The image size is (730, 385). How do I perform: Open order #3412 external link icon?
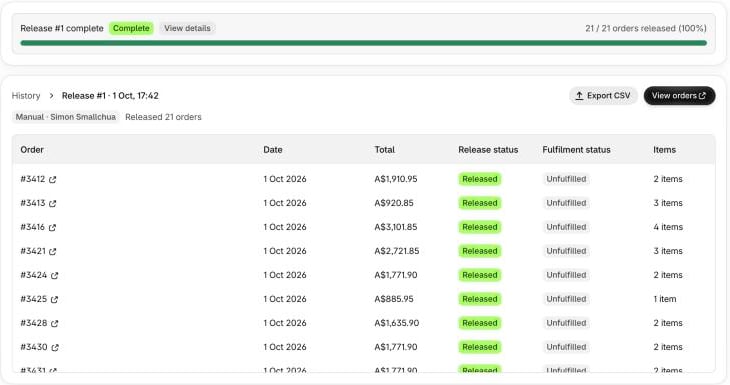point(53,179)
